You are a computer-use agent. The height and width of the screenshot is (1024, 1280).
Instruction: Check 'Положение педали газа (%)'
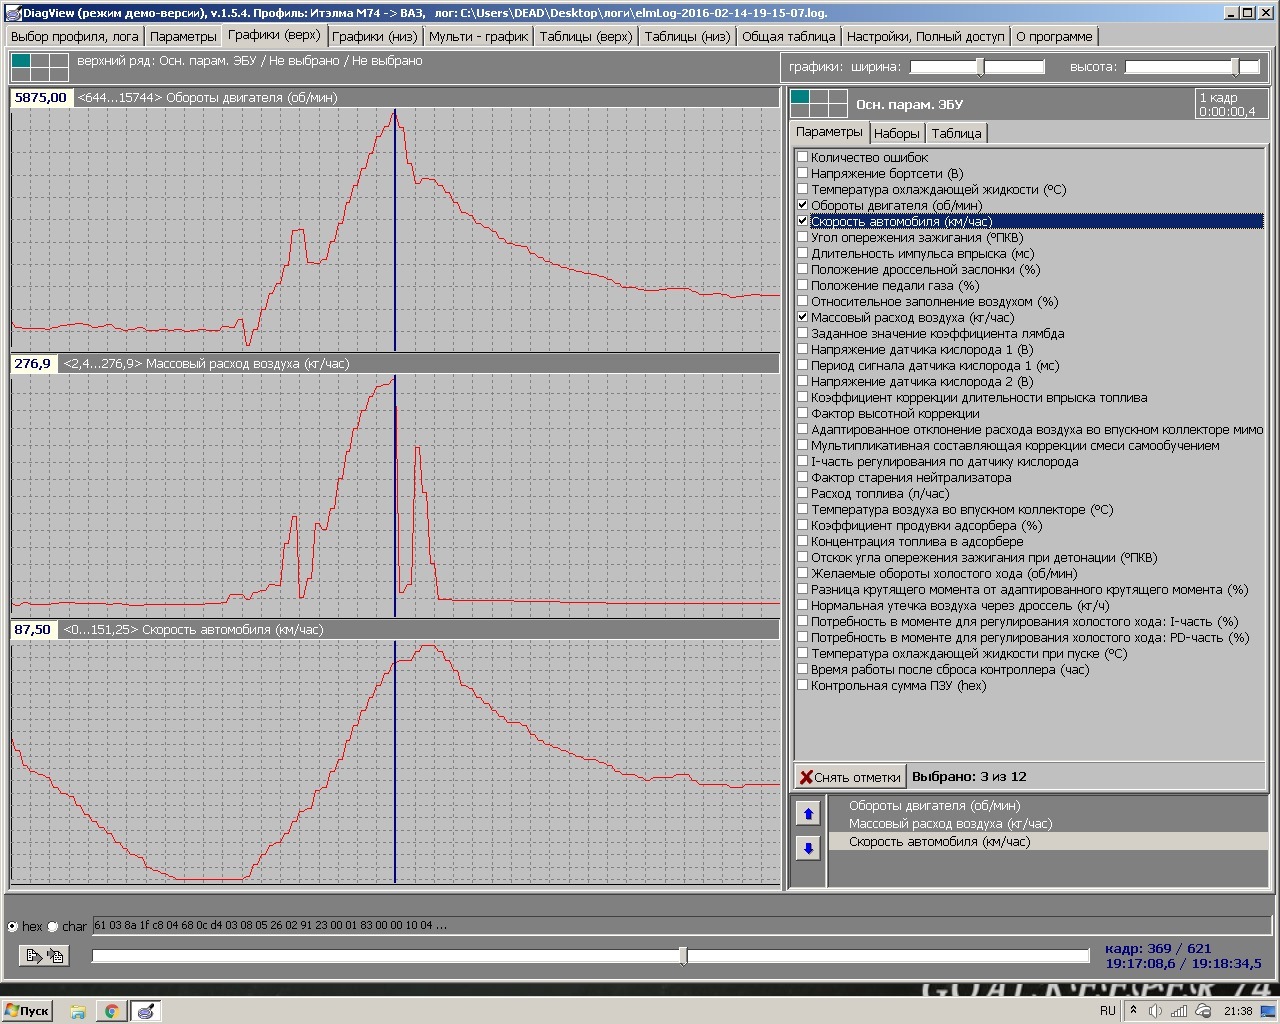pos(802,285)
